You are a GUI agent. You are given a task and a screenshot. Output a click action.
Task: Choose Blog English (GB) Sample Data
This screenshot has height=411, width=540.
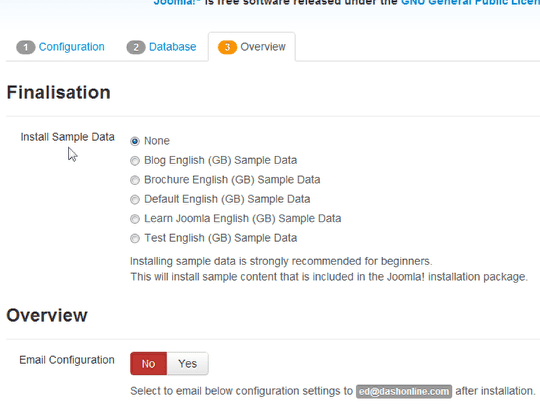(x=135, y=161)
